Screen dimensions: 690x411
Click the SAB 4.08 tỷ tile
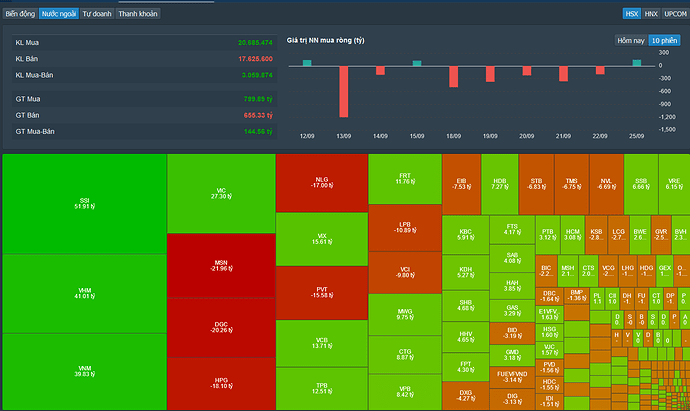[512, 258]
